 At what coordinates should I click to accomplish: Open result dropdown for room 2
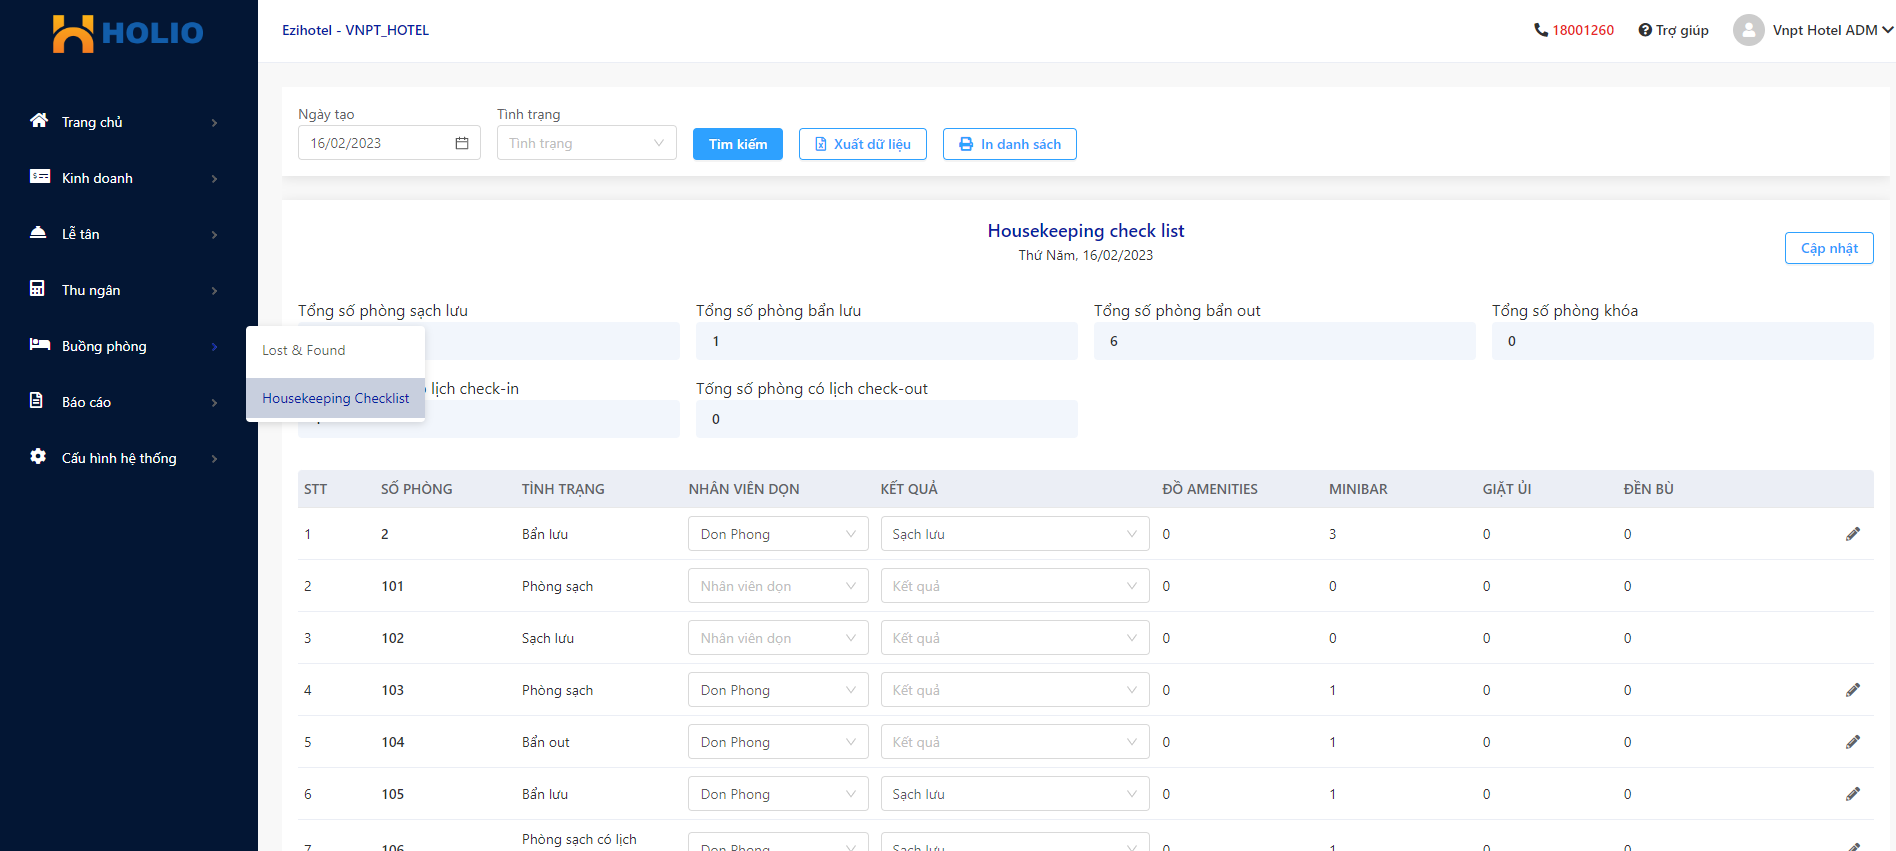[1014, 534]
